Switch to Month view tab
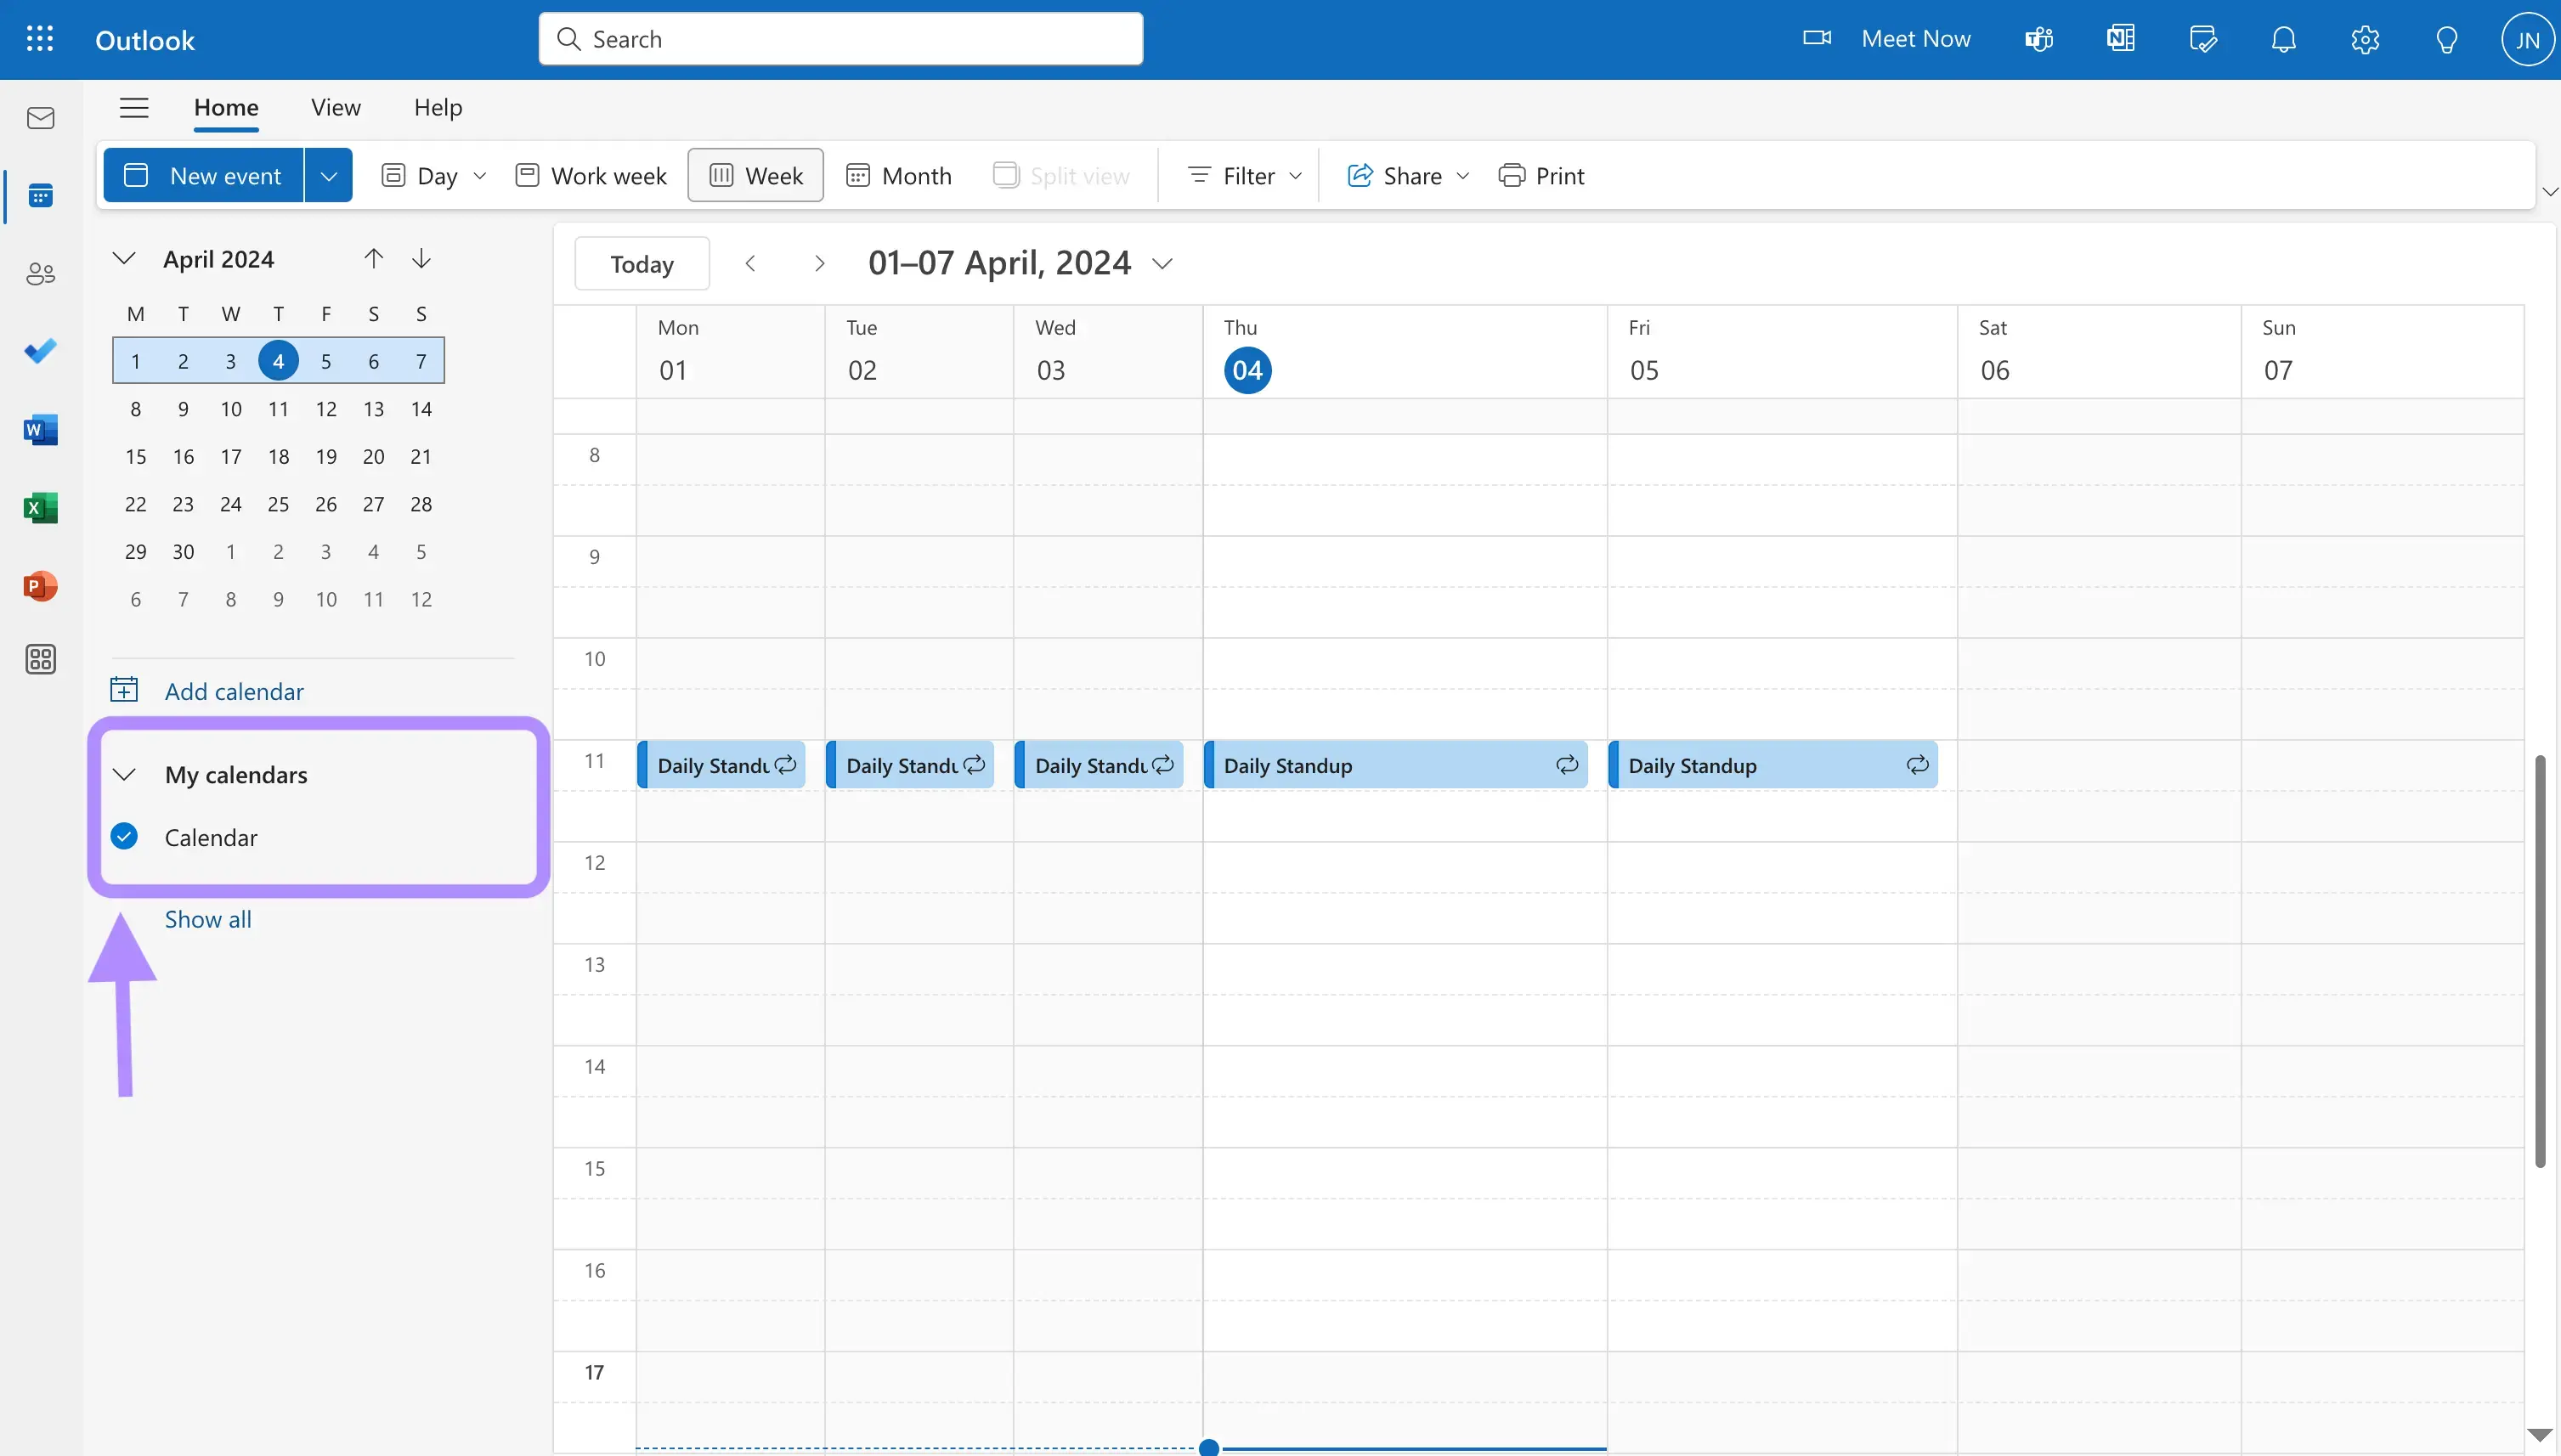This screenshot has height=1456, width=2561. click(x=899, y=174)
